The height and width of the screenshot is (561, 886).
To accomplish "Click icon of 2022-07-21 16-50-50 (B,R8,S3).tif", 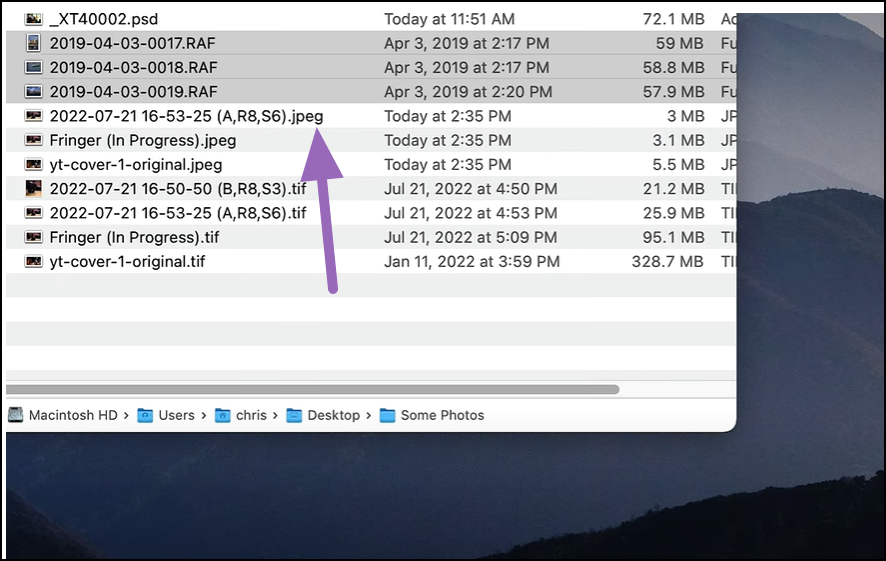I will coord(33,188).
